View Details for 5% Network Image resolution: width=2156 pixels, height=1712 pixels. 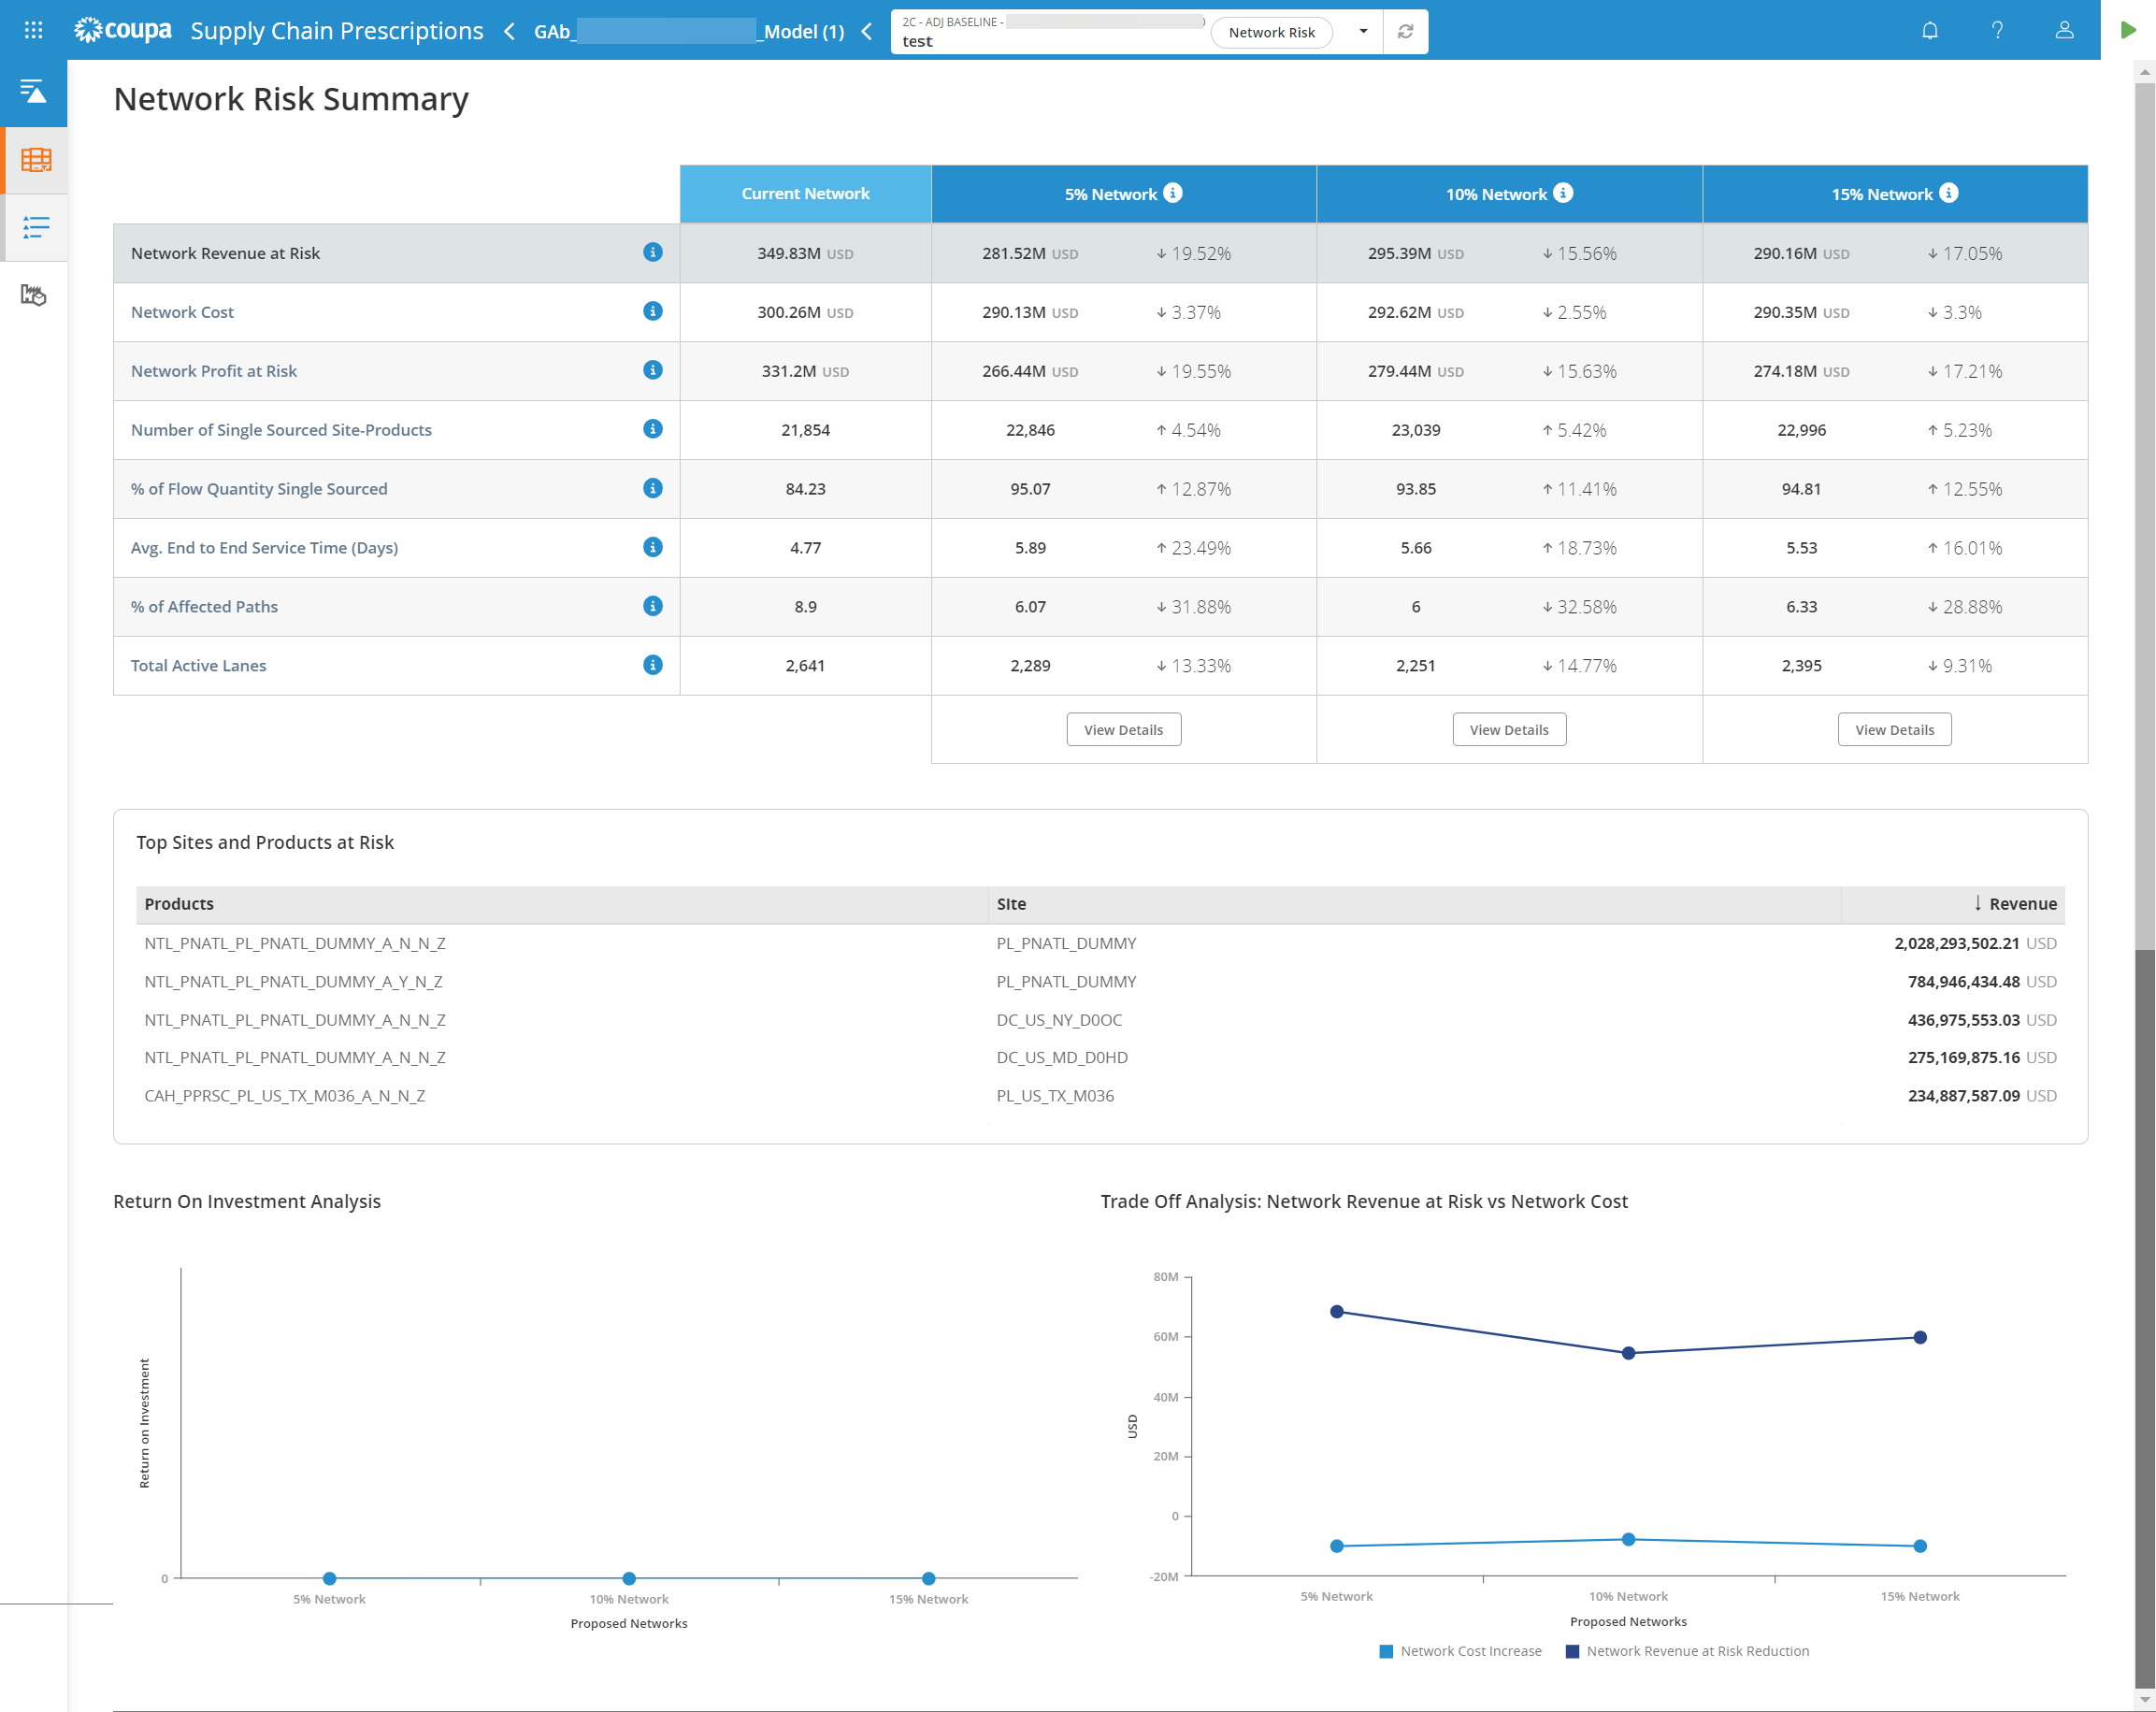point(1123,729)
